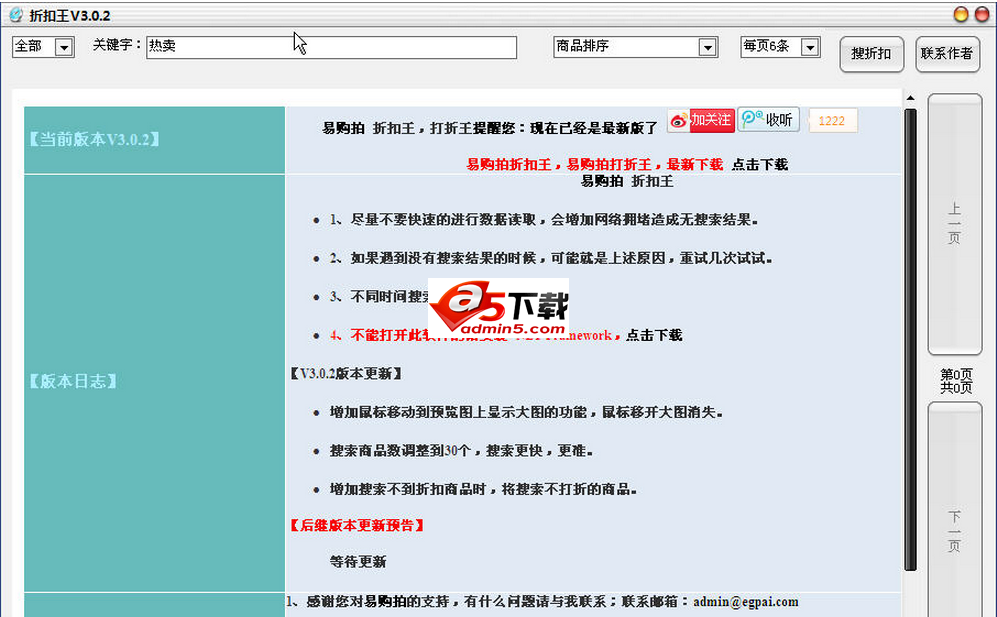This screenshot has height=617, width=997.
Task: Click the line 尽量不要快速的进行数据读取
Action: [x=544, y=220]
